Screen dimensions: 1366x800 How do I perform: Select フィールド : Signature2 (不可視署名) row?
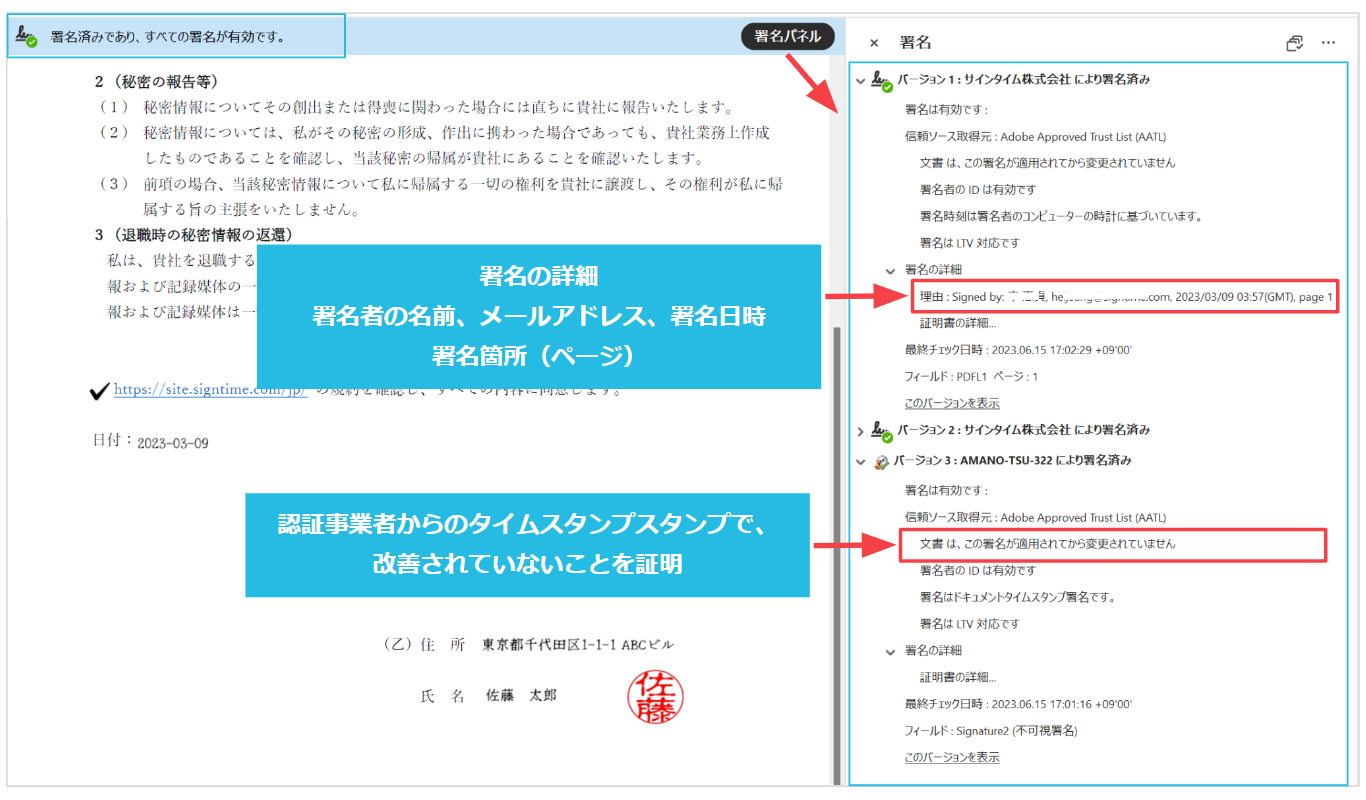point(990,731)
